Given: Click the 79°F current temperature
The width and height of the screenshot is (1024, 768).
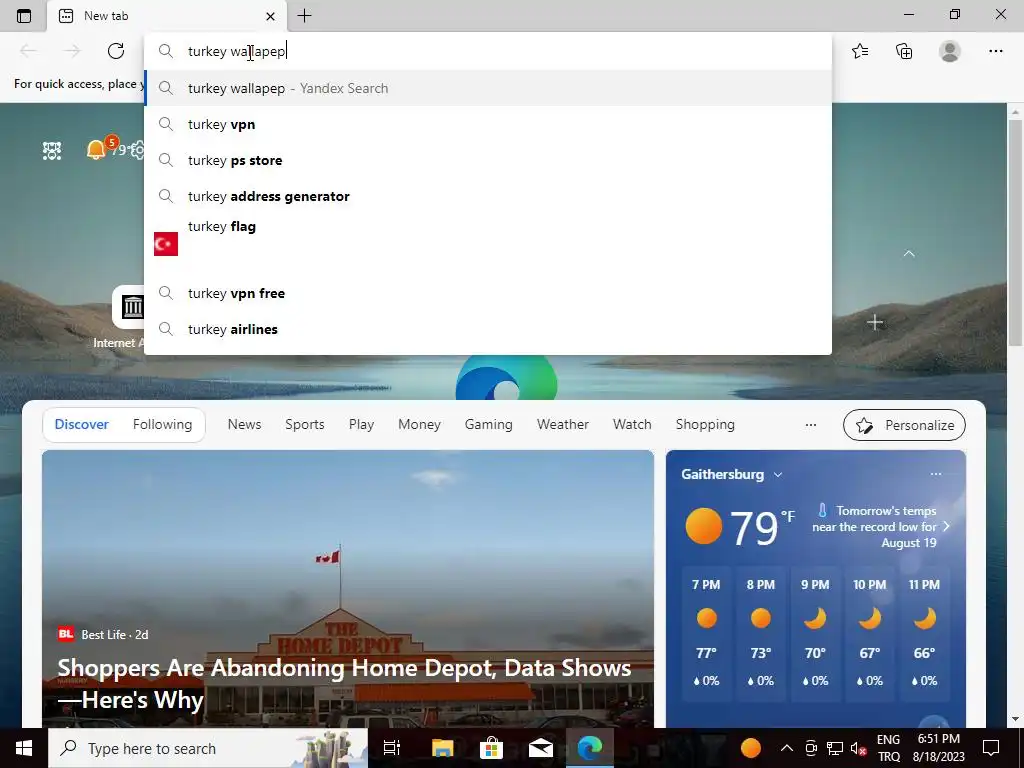Looking at the screenshot, I should pos(754,528).
